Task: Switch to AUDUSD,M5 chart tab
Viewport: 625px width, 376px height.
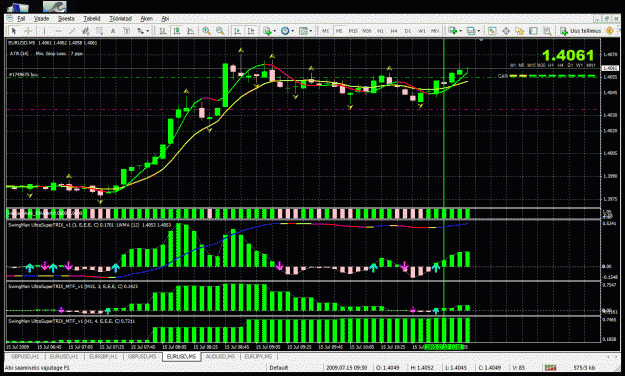Action: [220, 356]
